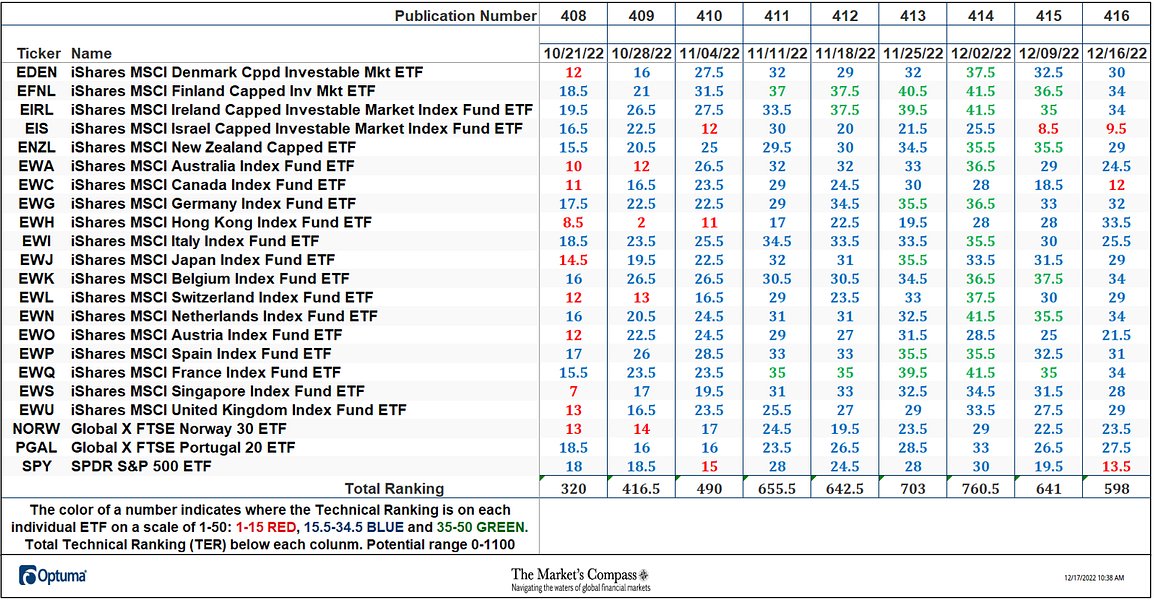This screenshot has width=1154, height=600.
Task: Click total ranking value 641
Action: click(1049, 489)
